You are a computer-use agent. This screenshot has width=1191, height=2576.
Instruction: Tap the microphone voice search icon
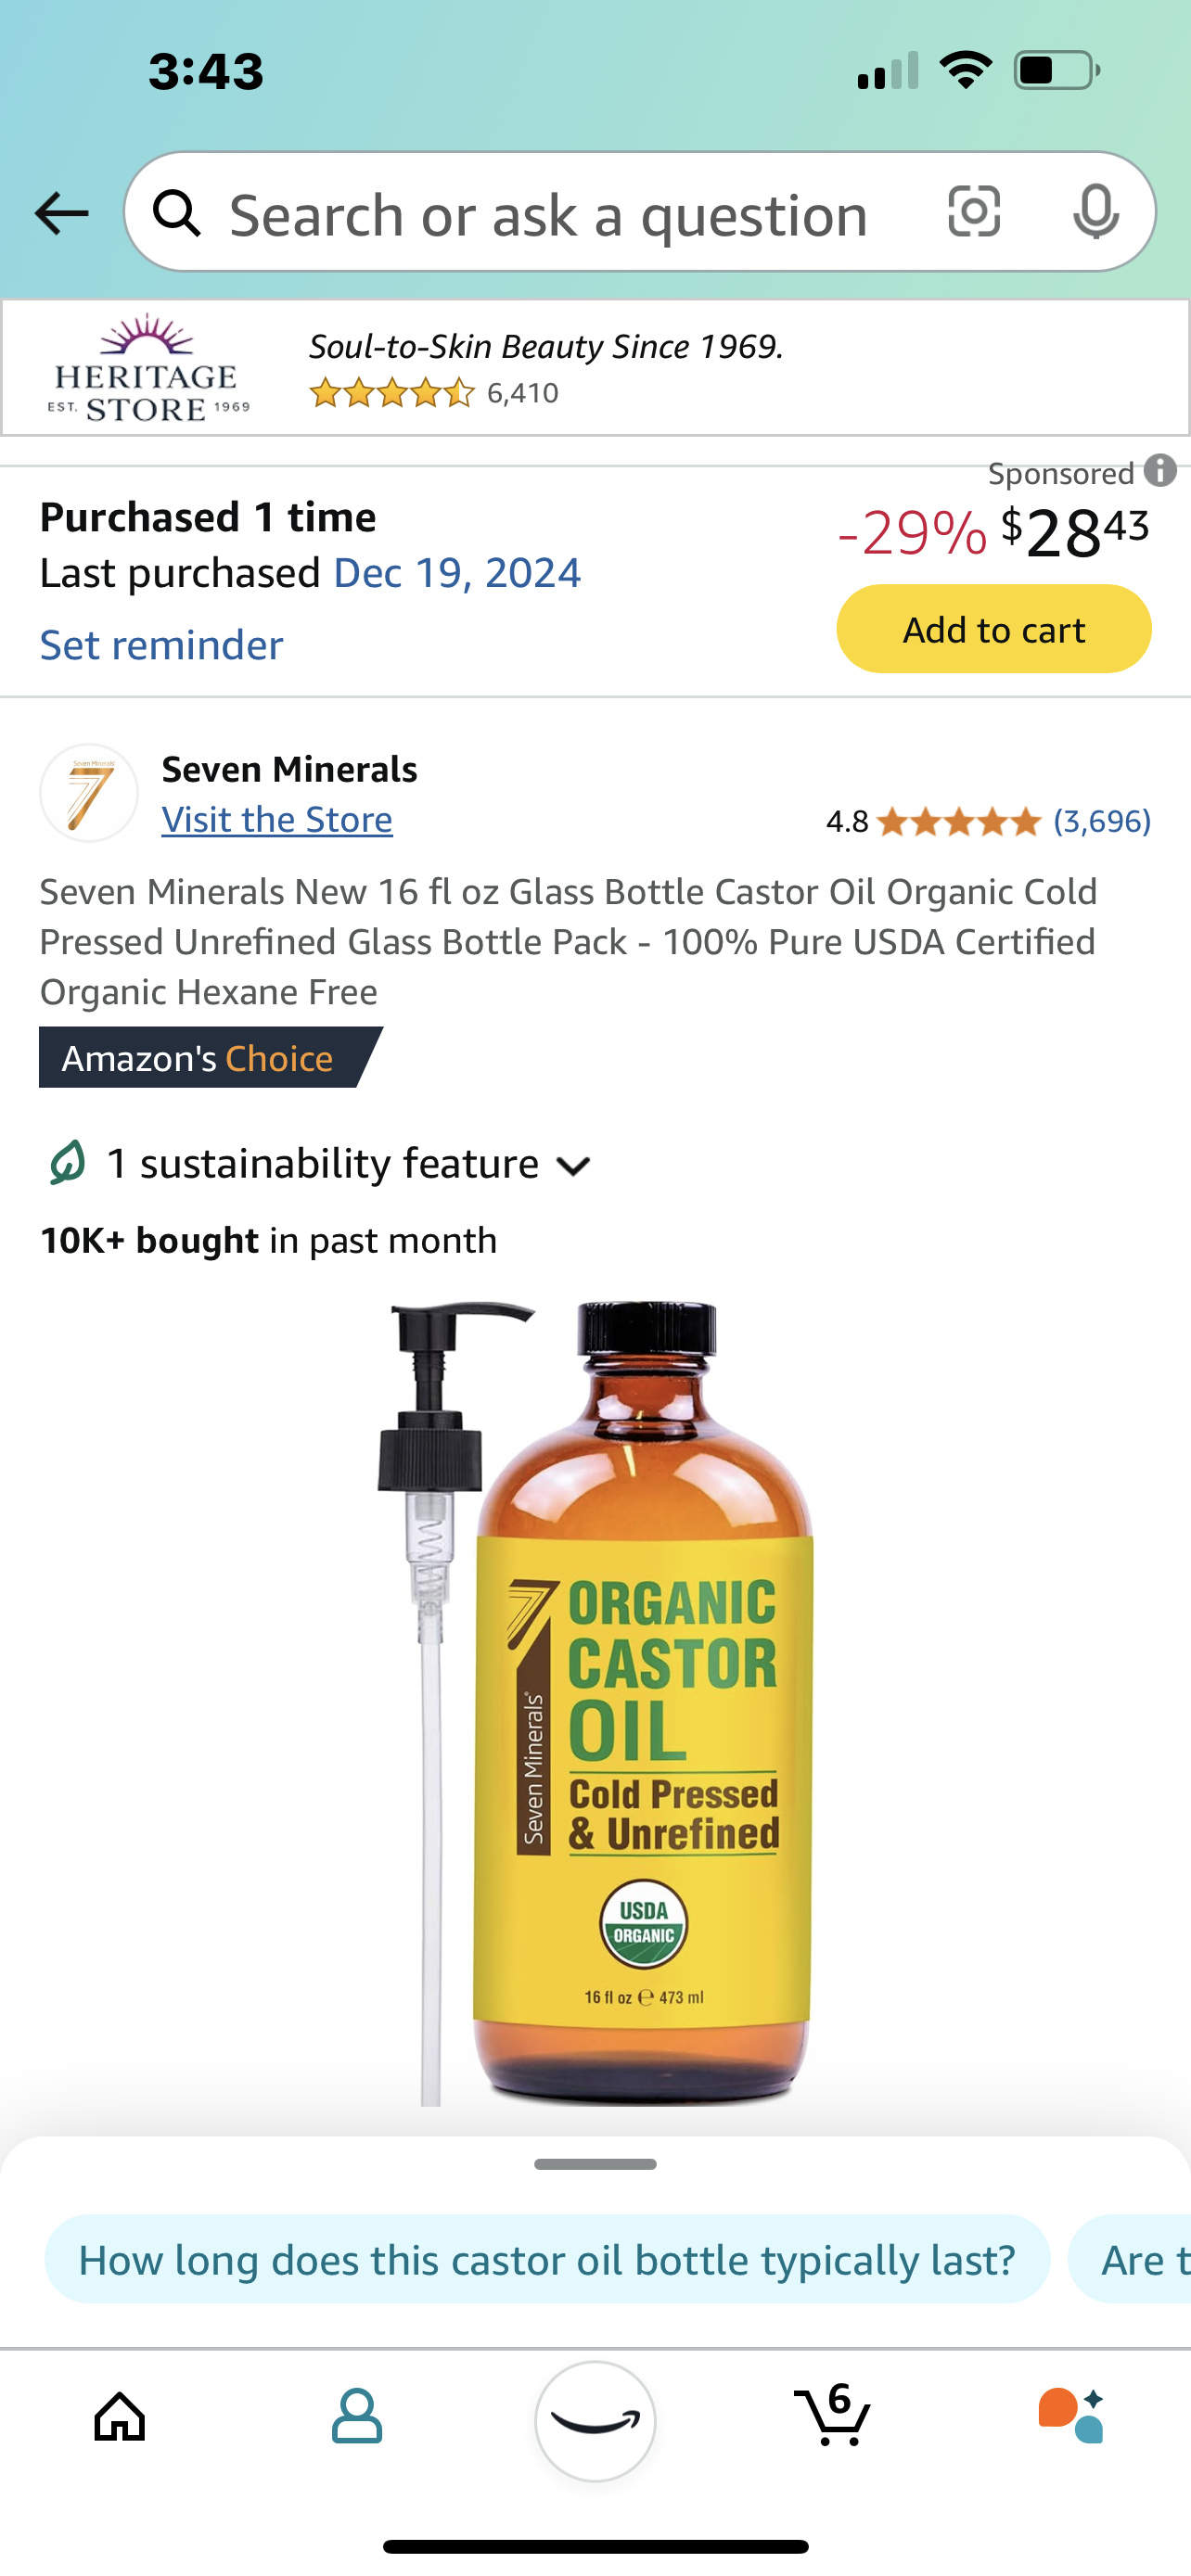(x=1095, y=211)
